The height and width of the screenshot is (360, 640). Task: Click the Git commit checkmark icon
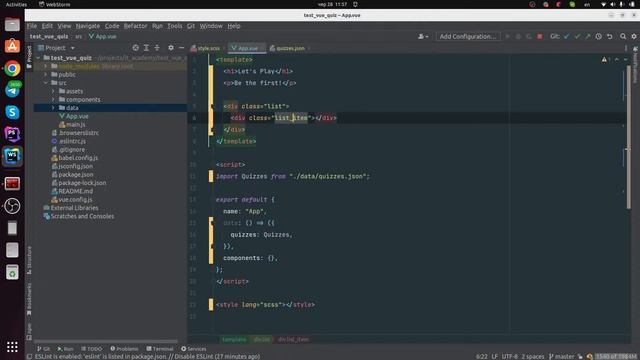(x=577, y=36)
